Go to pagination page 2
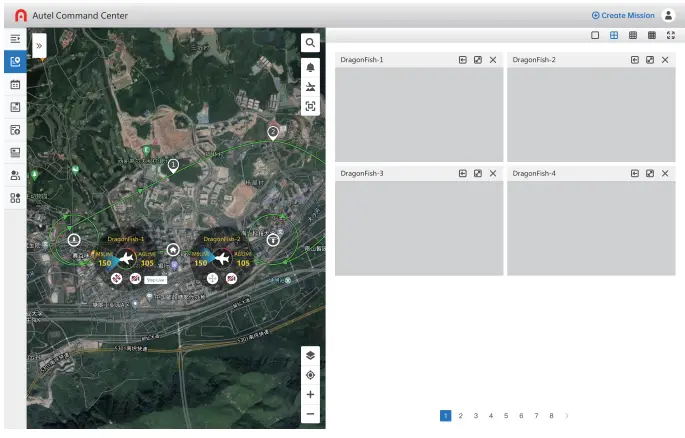 point(460,416)
